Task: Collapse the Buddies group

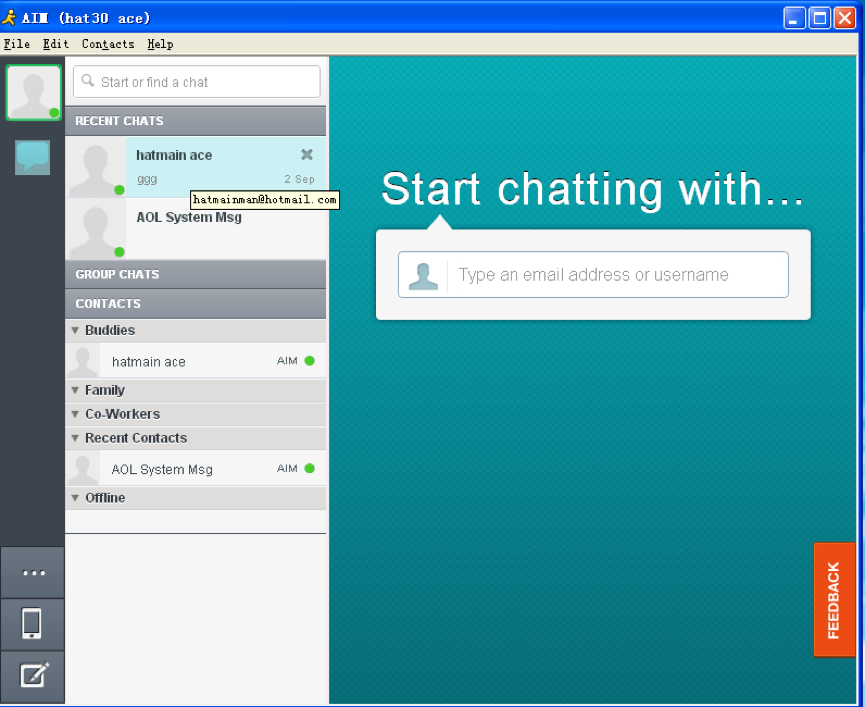Action: click(x=75, y=330)
